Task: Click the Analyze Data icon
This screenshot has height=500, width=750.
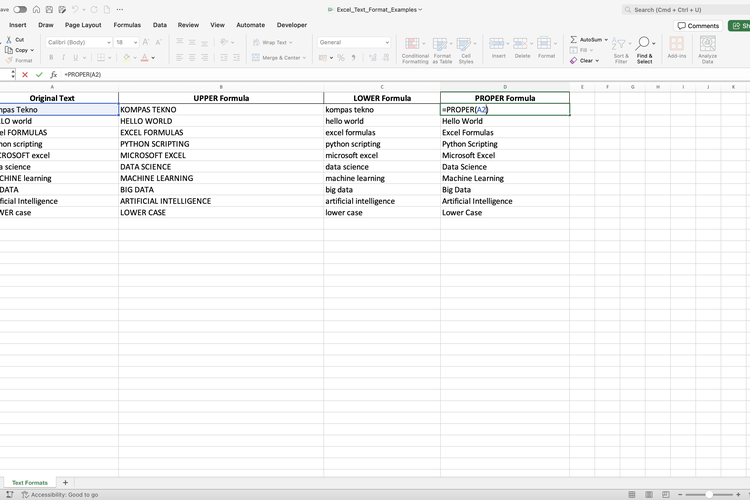Action: pyautogui.click(x=707, y=48)
